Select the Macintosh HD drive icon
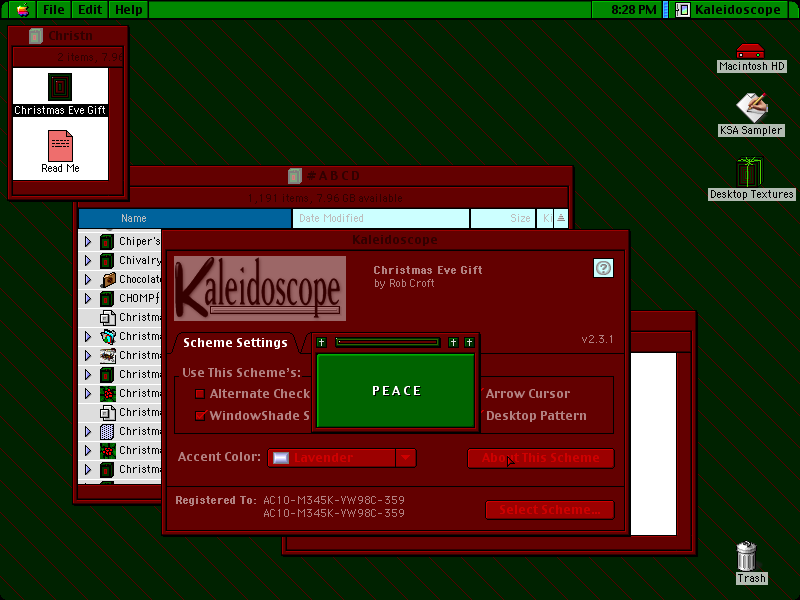 (750, 51)
